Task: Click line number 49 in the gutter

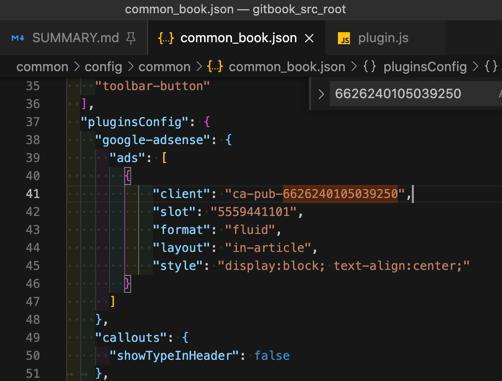Action: pyautogui.click(x=33, y=338)
